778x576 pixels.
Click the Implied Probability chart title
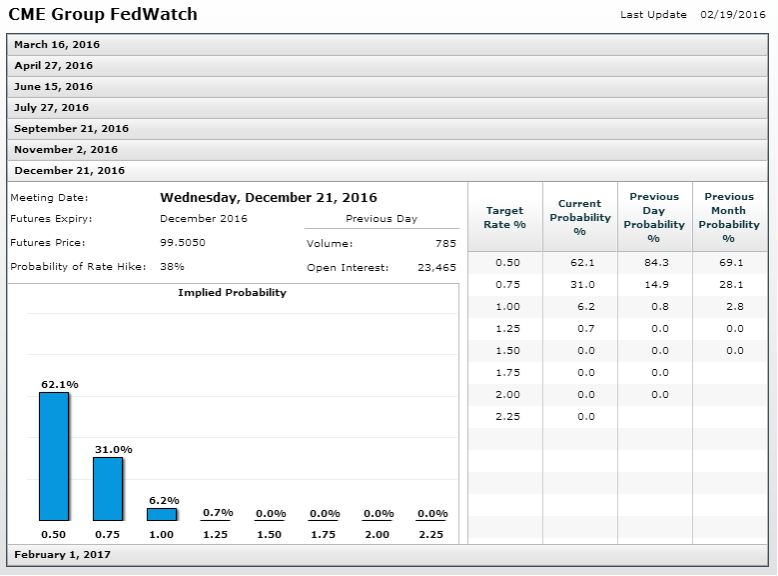[x=232, y=293]
